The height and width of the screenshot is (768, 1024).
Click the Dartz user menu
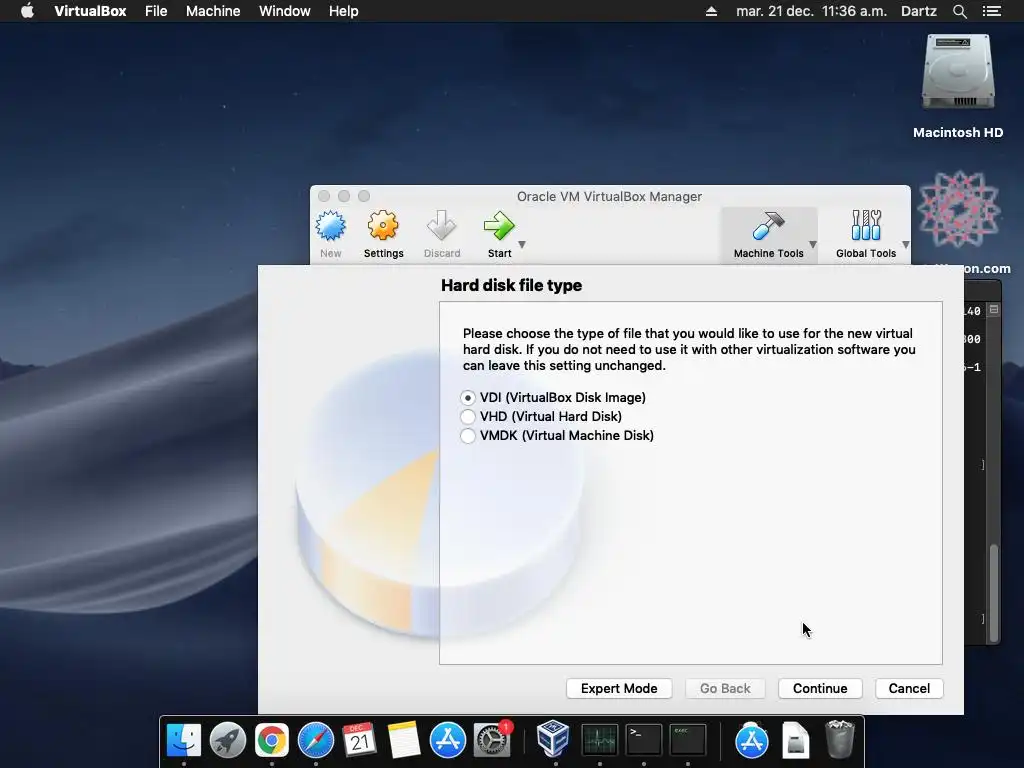point(919,11)
